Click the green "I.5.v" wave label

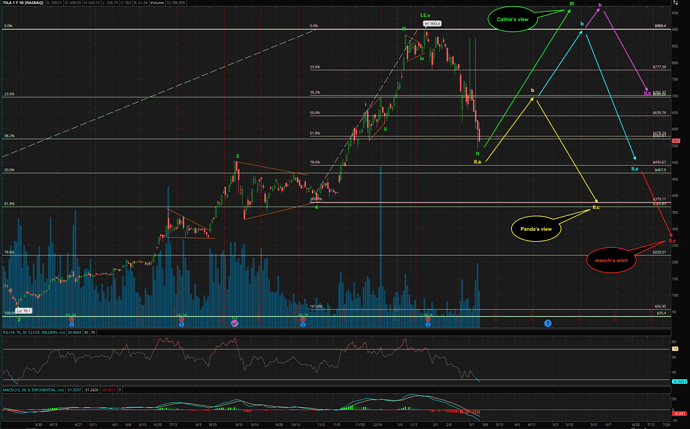point(425,15)
